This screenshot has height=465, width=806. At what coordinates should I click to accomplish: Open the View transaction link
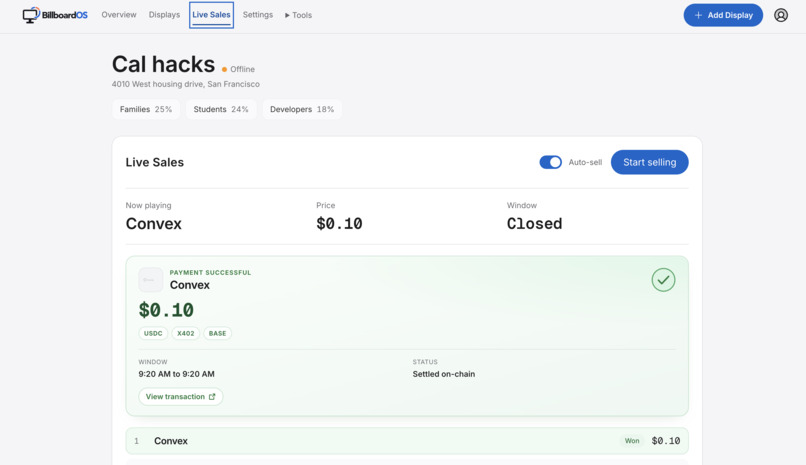pyautogui.click(x=180, y=397)
